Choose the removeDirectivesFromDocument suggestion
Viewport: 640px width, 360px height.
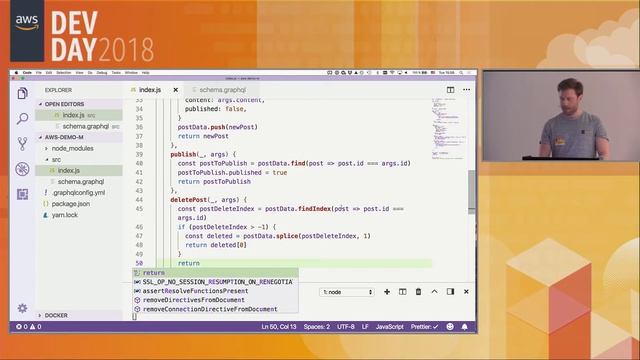click(x=215, y=300)
